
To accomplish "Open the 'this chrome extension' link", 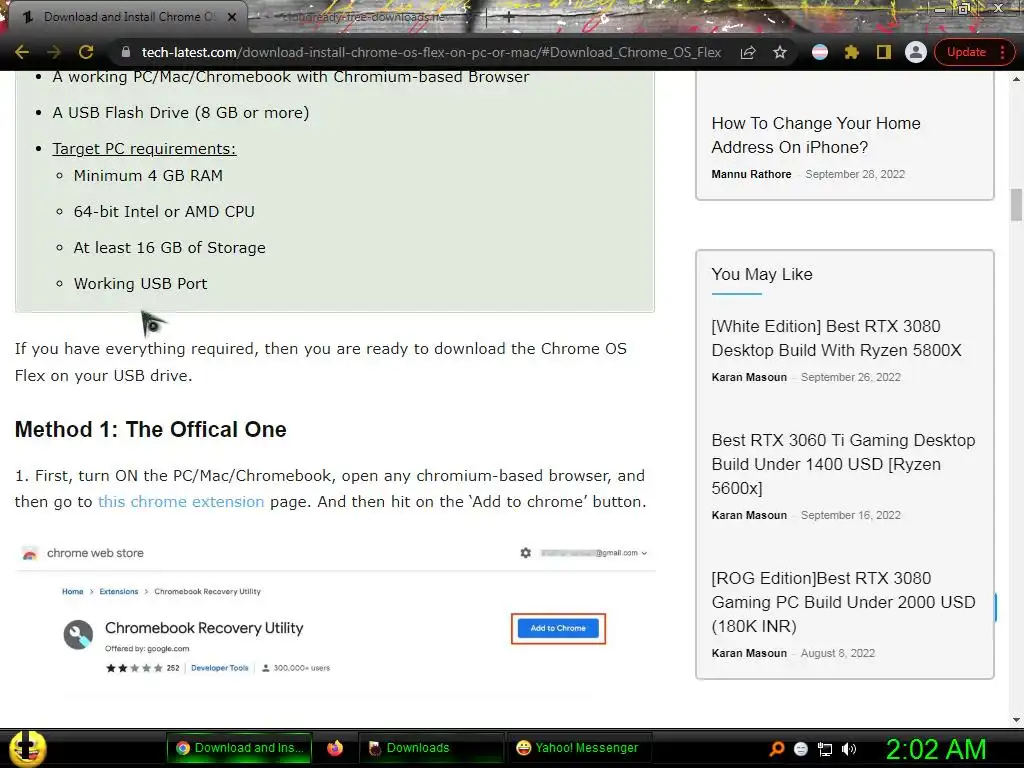I will [181, 502].
